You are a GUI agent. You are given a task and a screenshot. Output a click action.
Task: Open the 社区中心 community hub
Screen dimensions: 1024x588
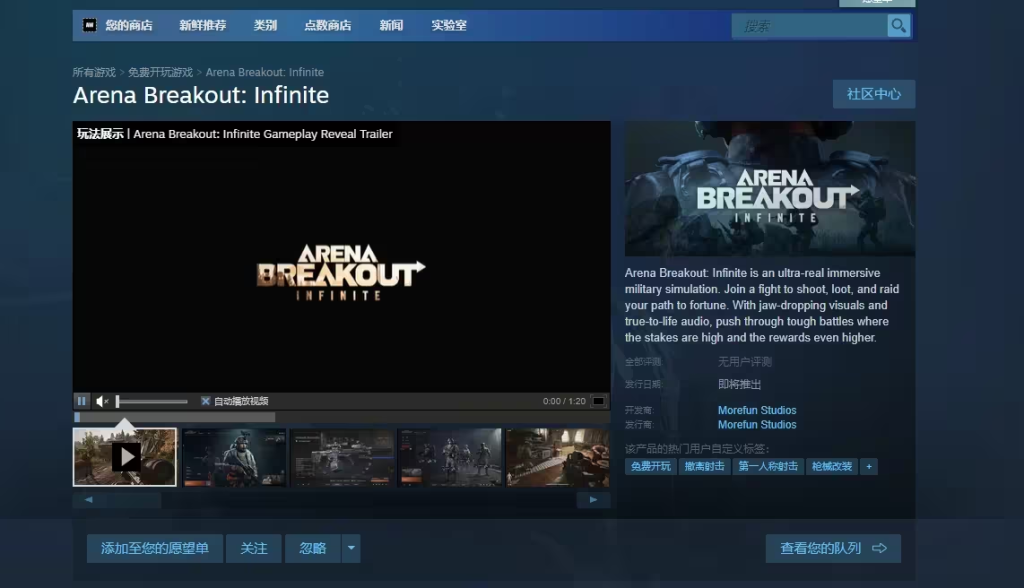pyautogui.click(x=874, y=94)
